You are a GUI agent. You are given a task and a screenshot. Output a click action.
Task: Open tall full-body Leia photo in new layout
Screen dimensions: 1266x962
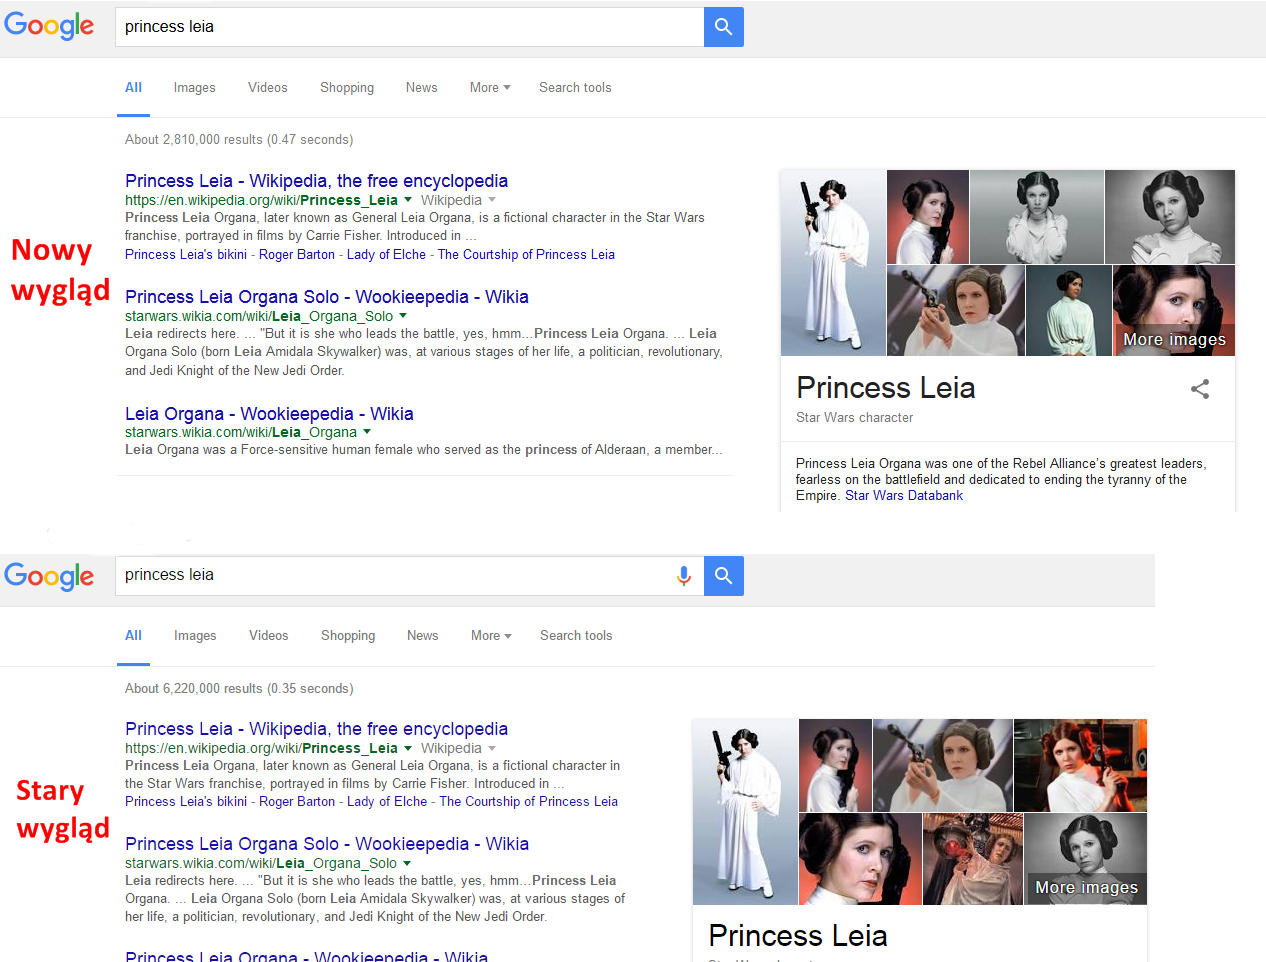pyautogui.click(x=833, y=262)
